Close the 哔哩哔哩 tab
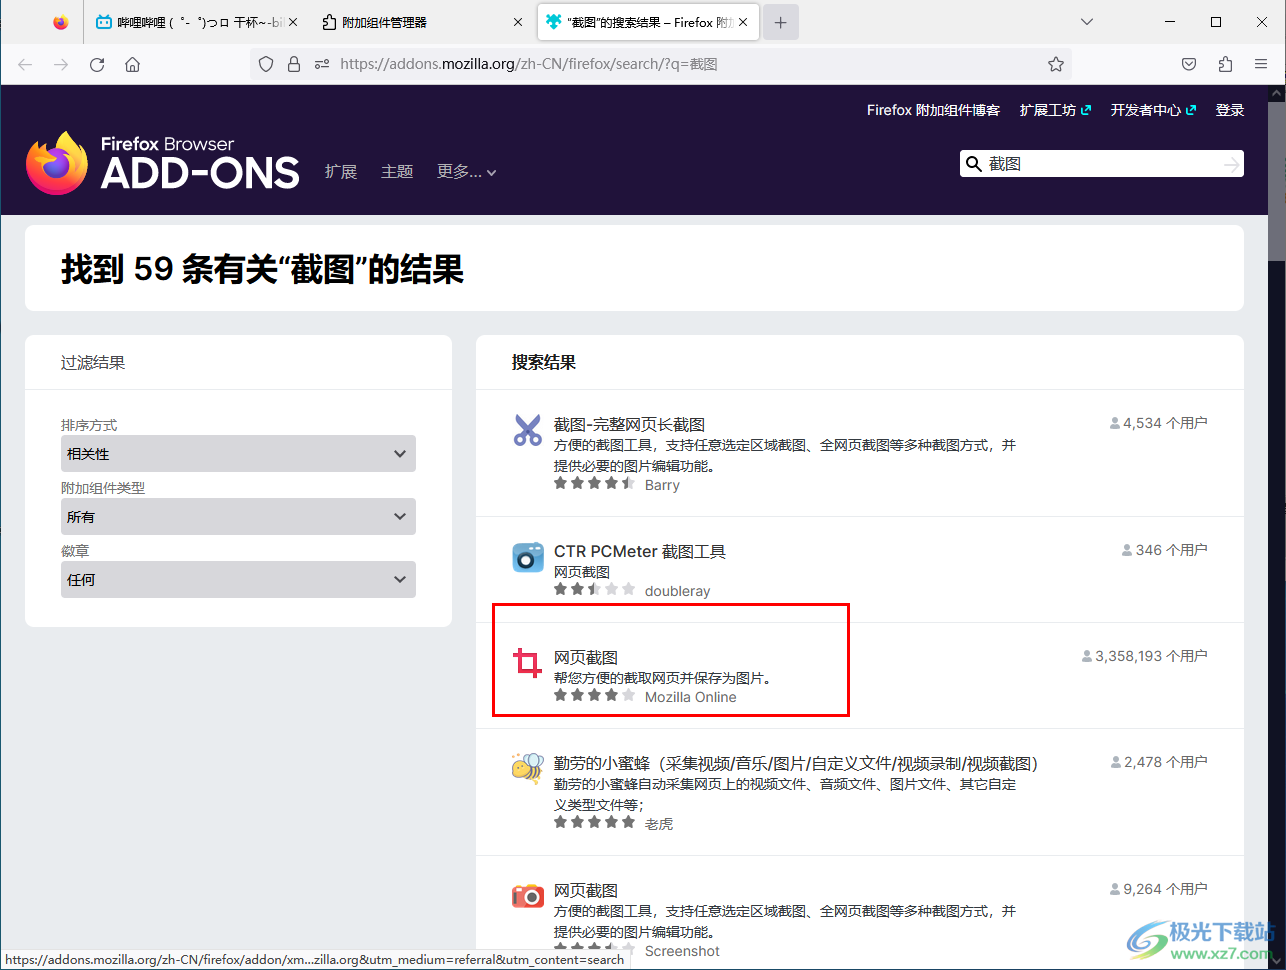 click(x=293, y=22)
